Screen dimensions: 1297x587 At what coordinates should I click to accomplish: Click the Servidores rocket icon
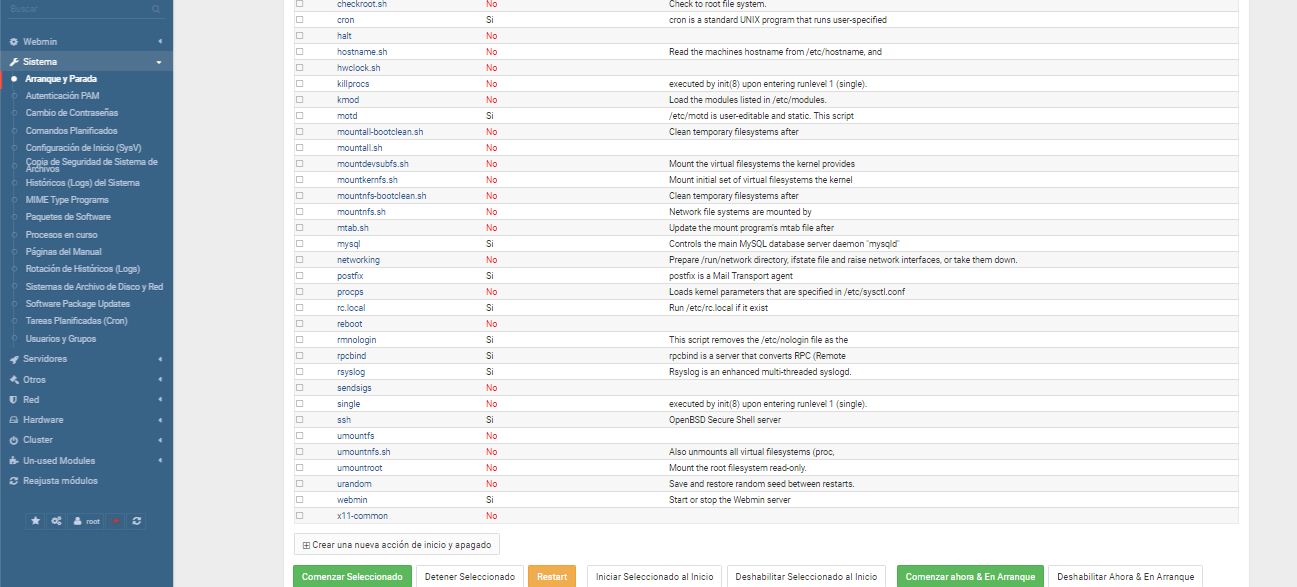(x=13, y=359)
